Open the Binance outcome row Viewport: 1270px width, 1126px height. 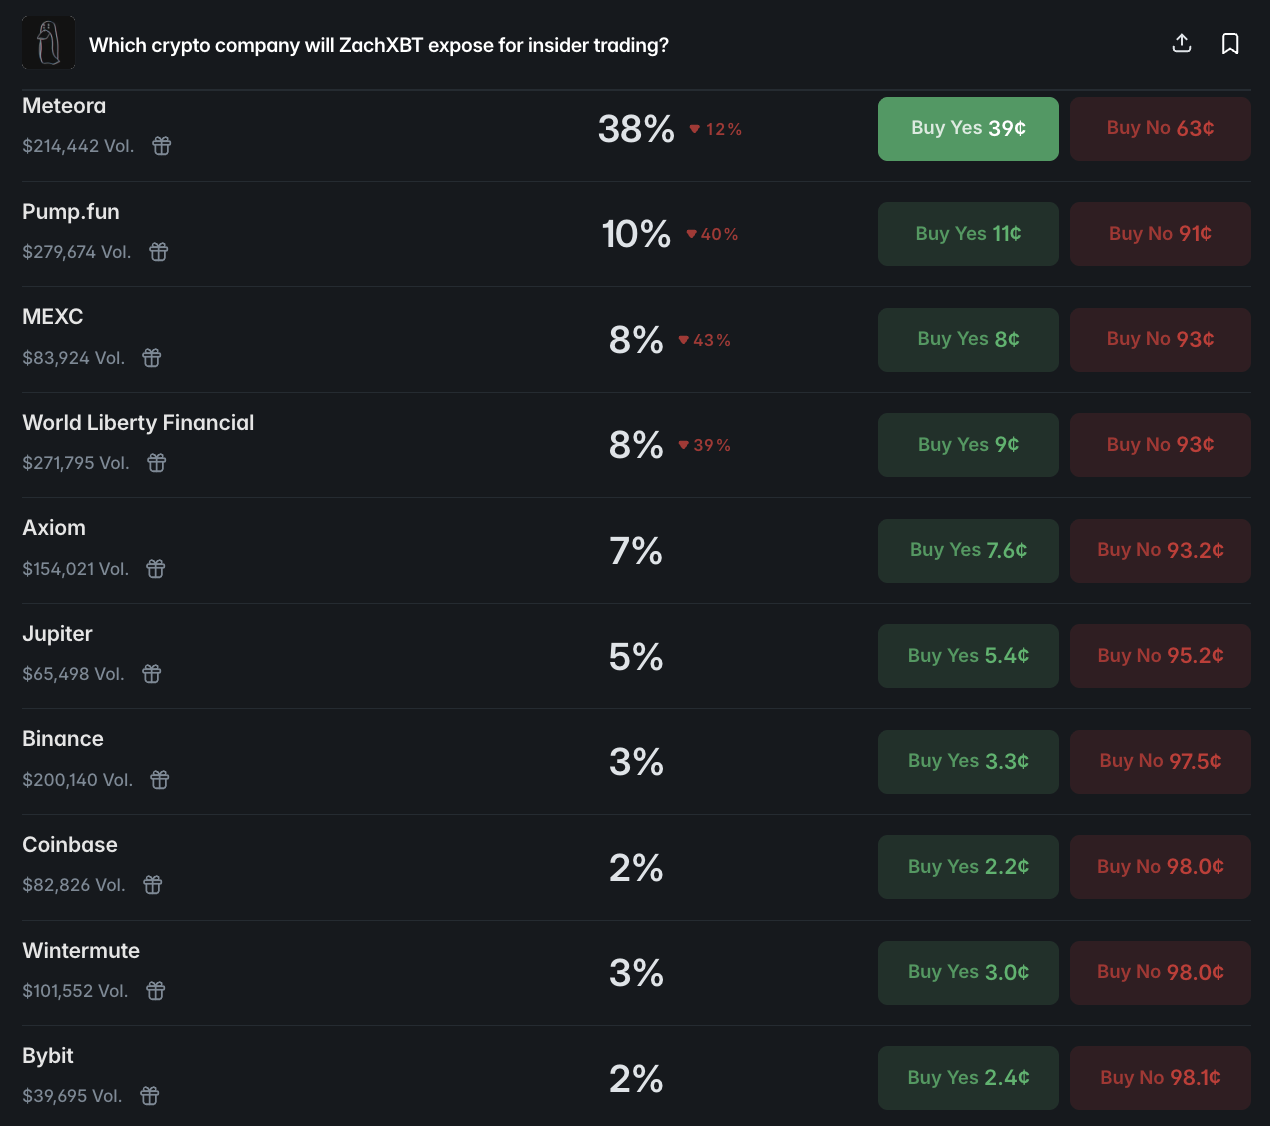(63, 739)
